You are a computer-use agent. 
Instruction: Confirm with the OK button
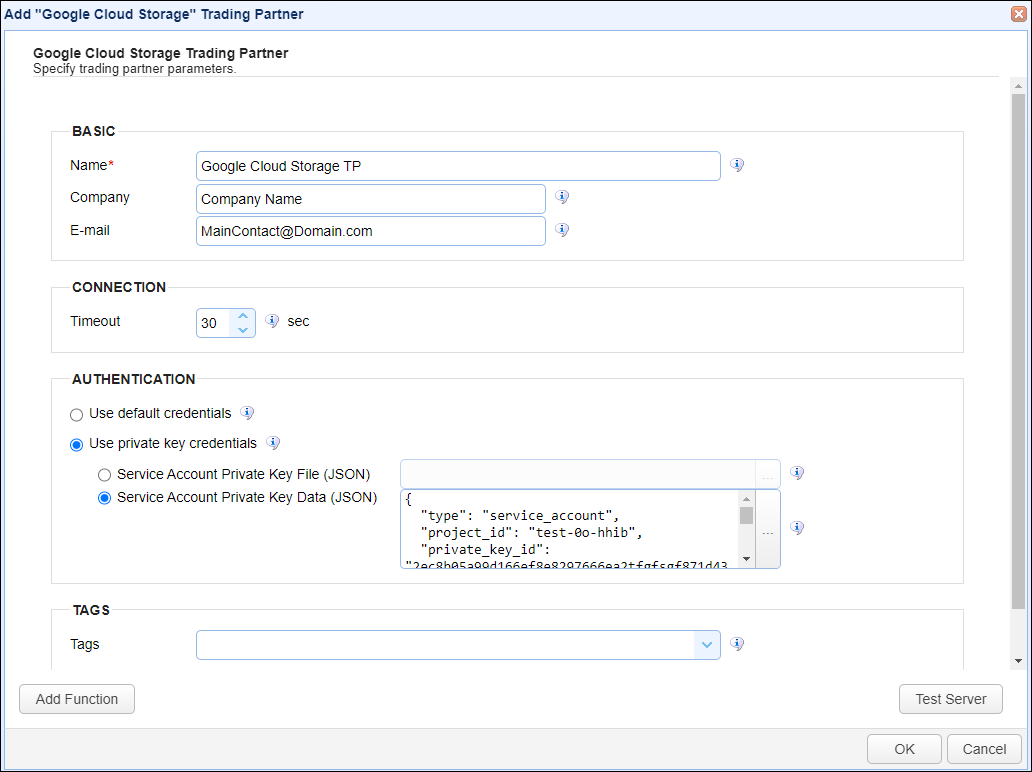tap(904, 749)
